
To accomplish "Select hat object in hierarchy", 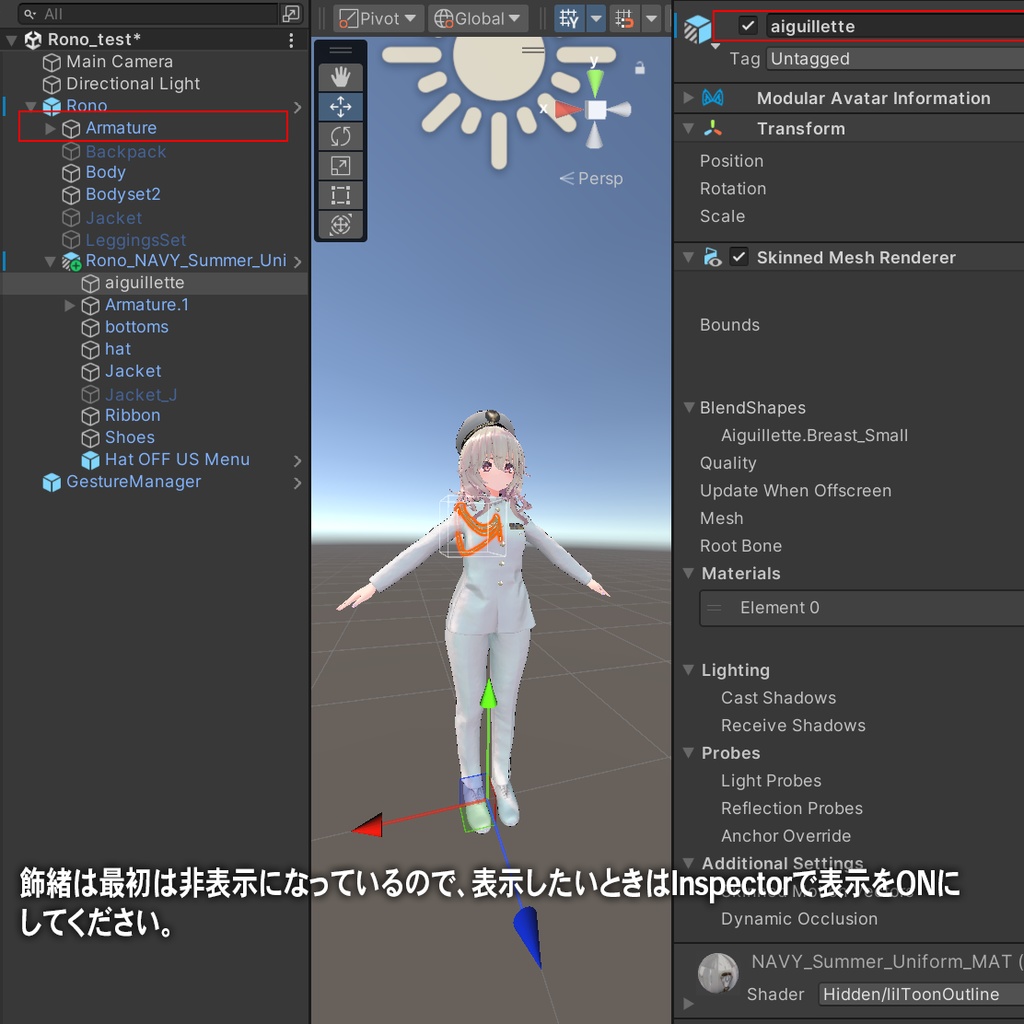I will 118,349.
